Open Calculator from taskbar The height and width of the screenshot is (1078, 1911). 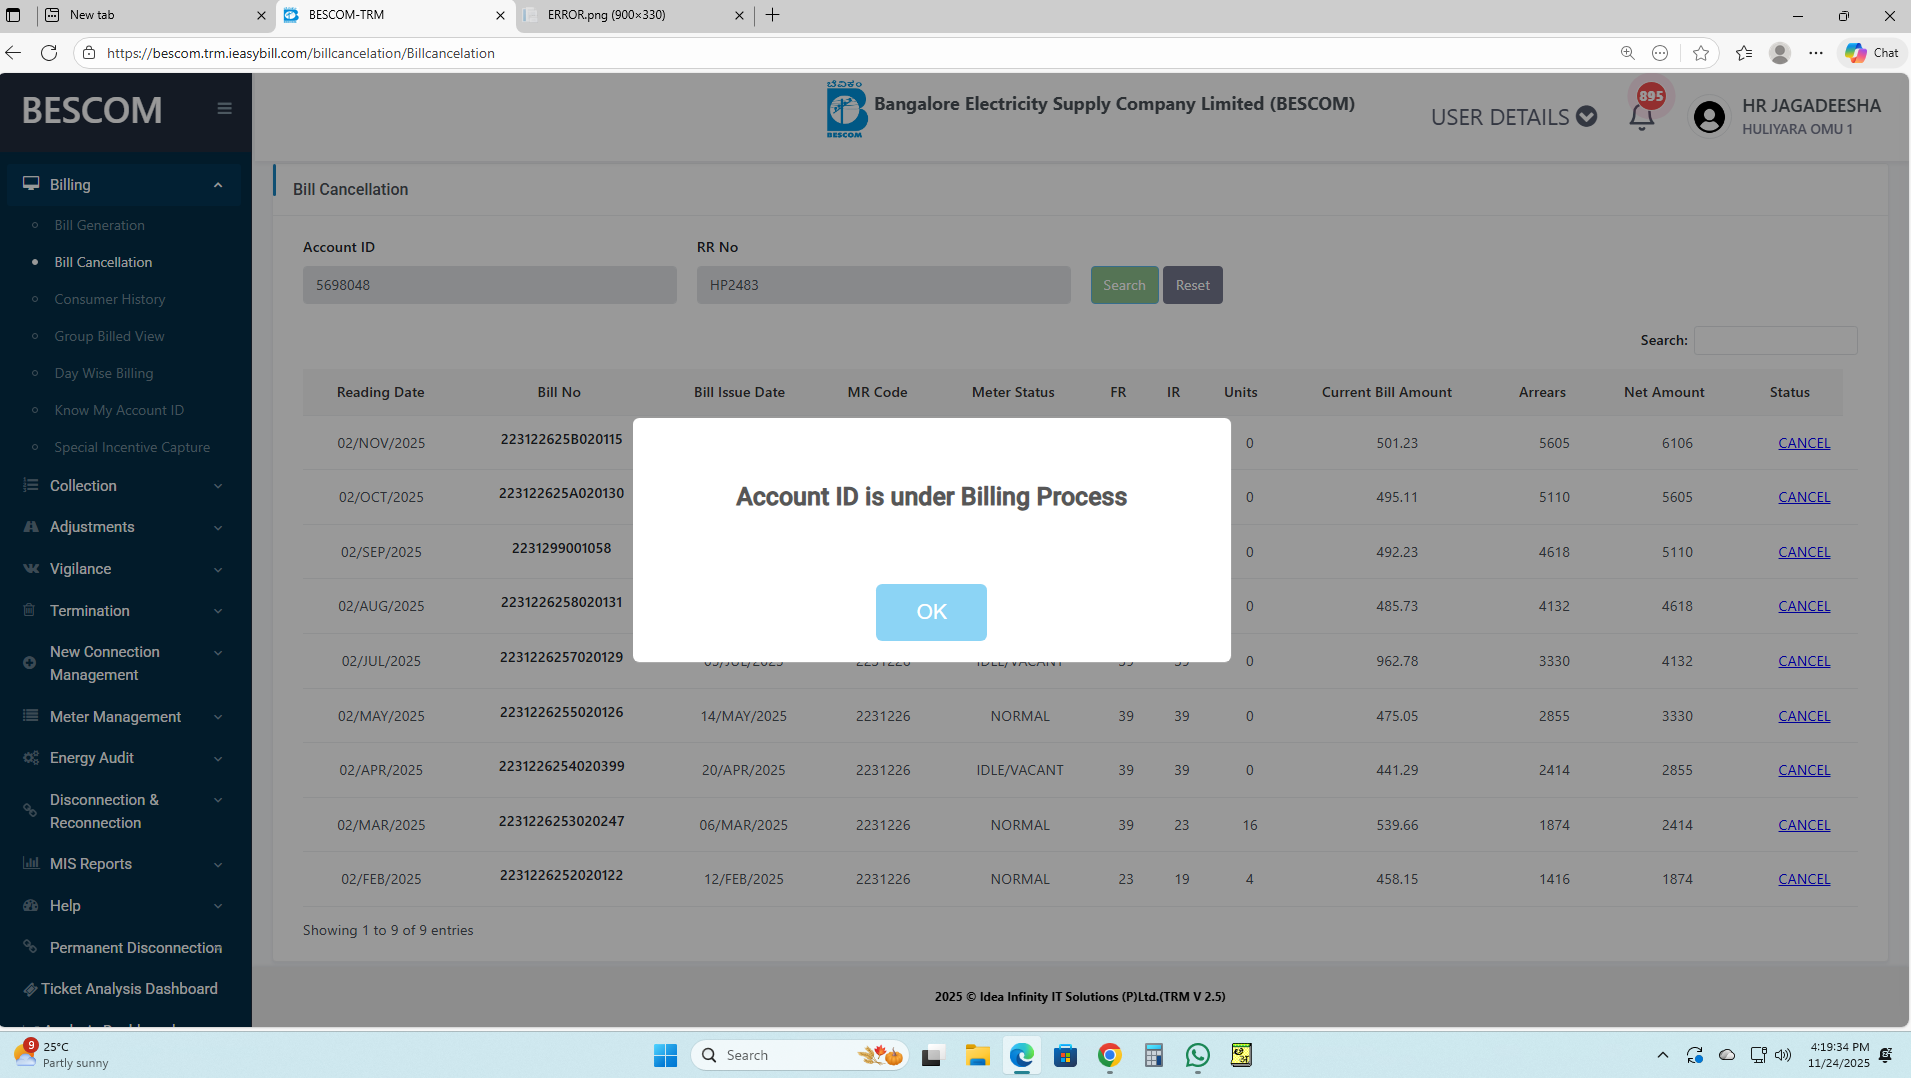[1153, 1055]
